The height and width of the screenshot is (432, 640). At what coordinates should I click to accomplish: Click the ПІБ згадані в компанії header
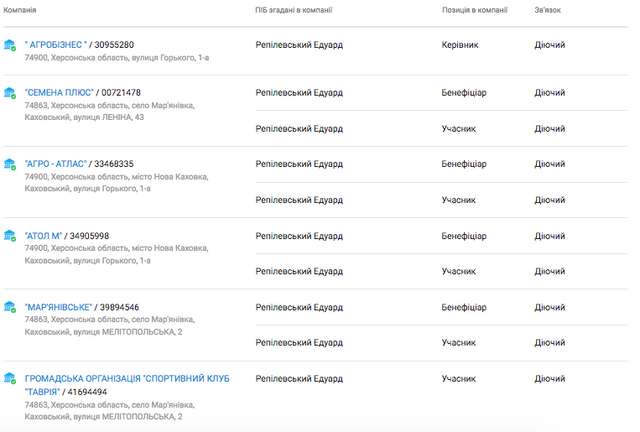(294, 9)
